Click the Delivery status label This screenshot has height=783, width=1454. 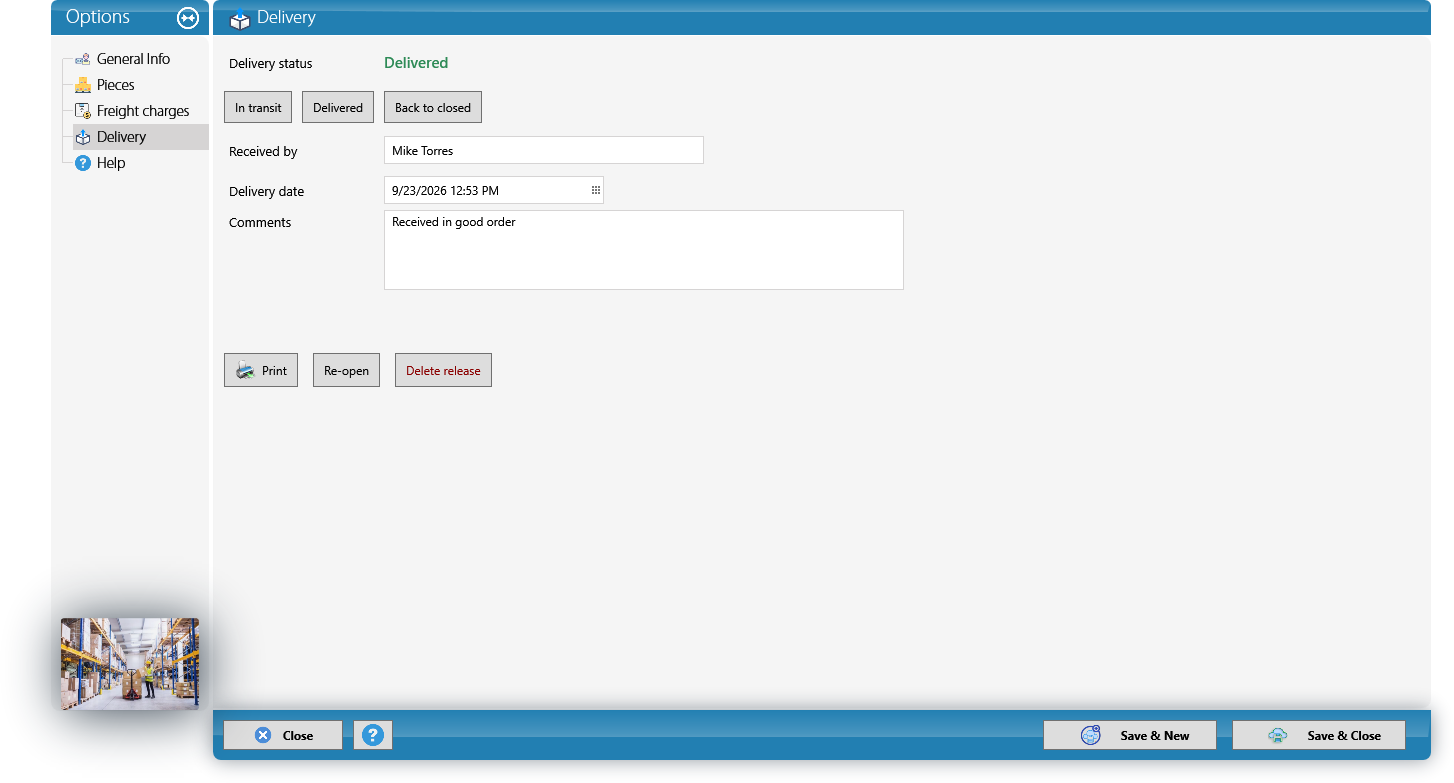pos(271,63)
